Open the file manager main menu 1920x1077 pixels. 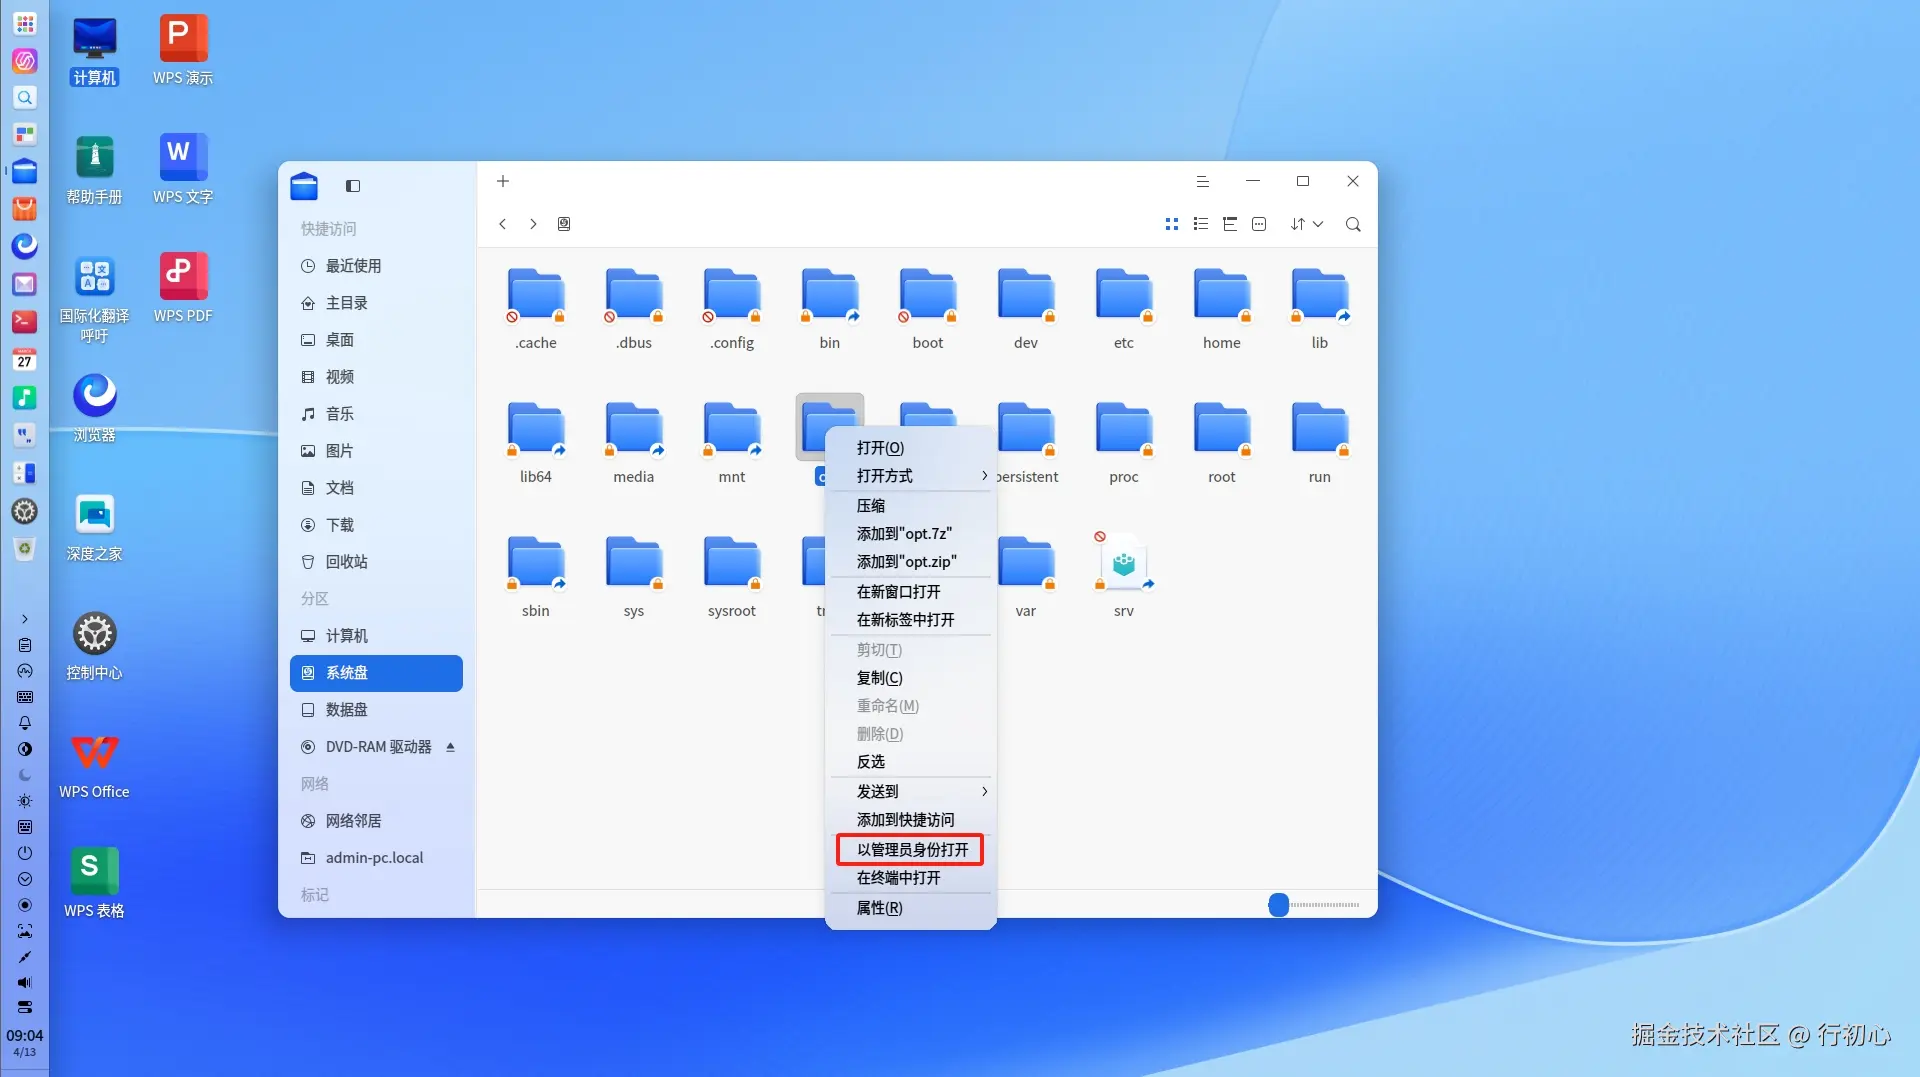click(1203, 181)
